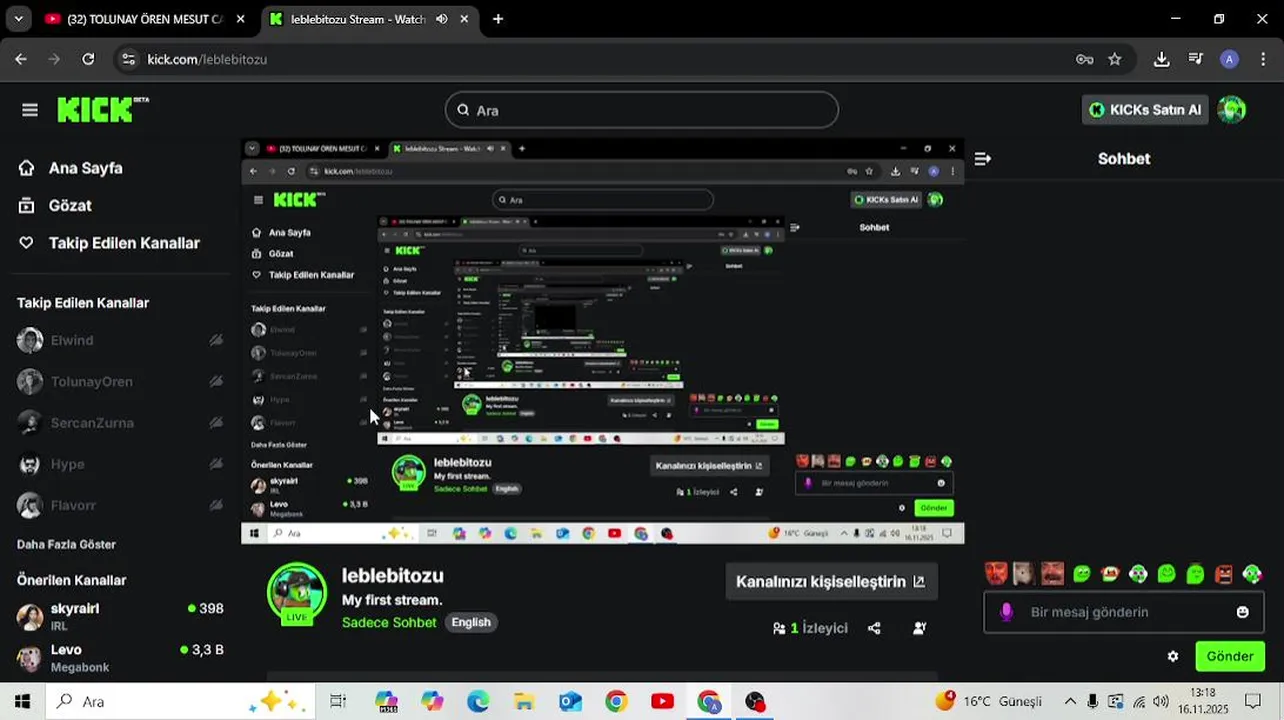Select the first red face emote
Viewport: 1284px width, 720px height.
pyautogui.click(x=996, y=573)
